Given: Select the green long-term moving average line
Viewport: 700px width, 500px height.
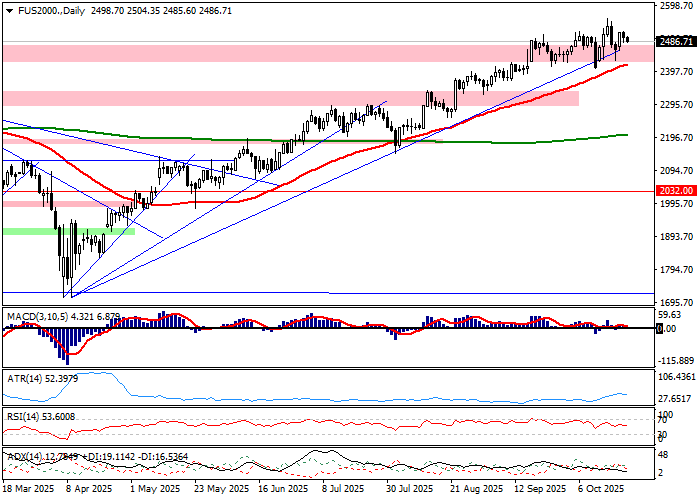Looking at the screenshot, I should (x=500, y=141).
